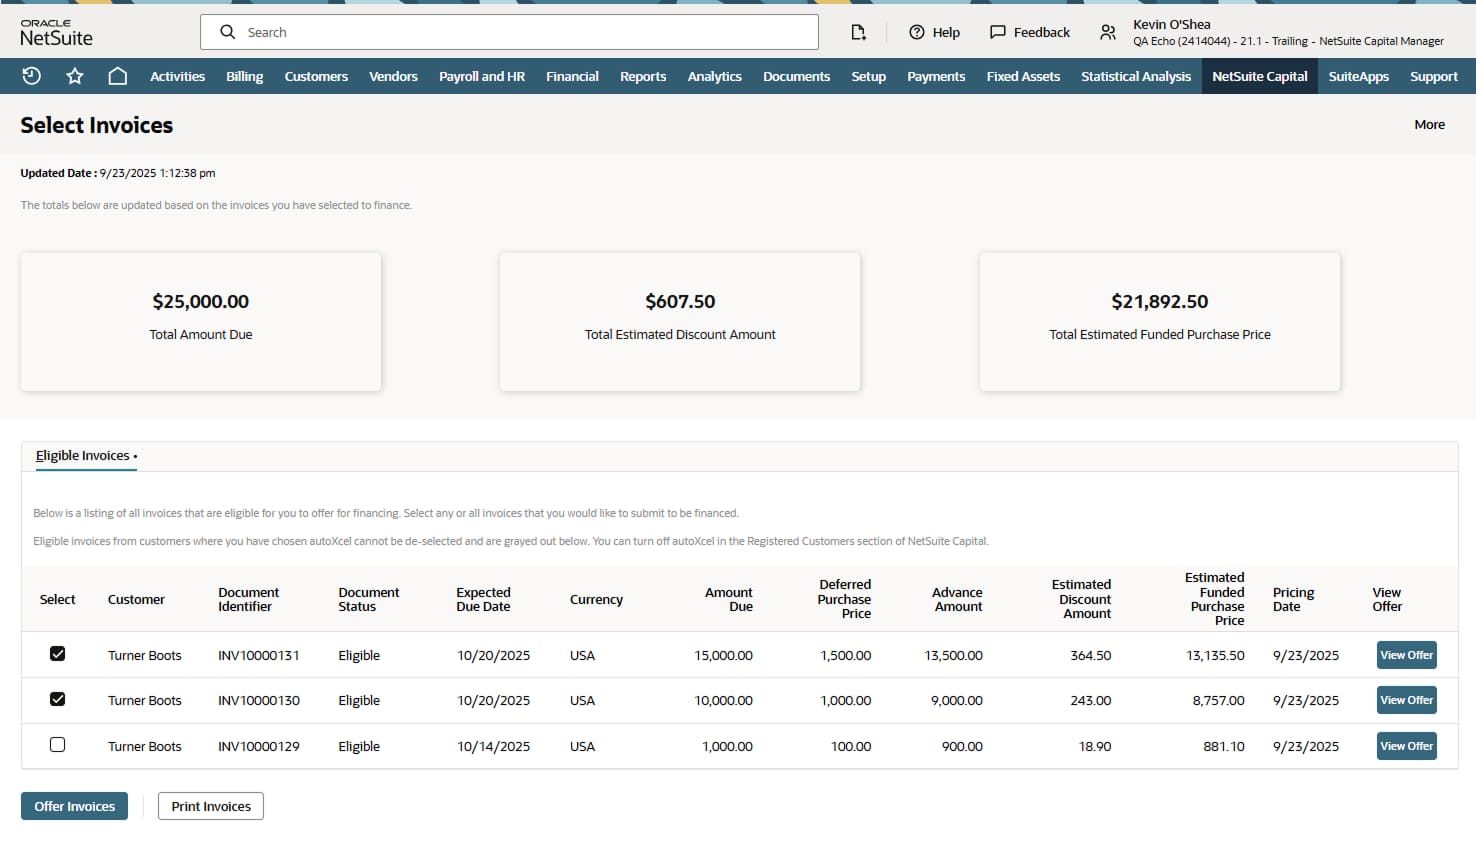View Offer for invoice INV10000129
This screenshot has height=842, width=1476.
point(1406,745)
